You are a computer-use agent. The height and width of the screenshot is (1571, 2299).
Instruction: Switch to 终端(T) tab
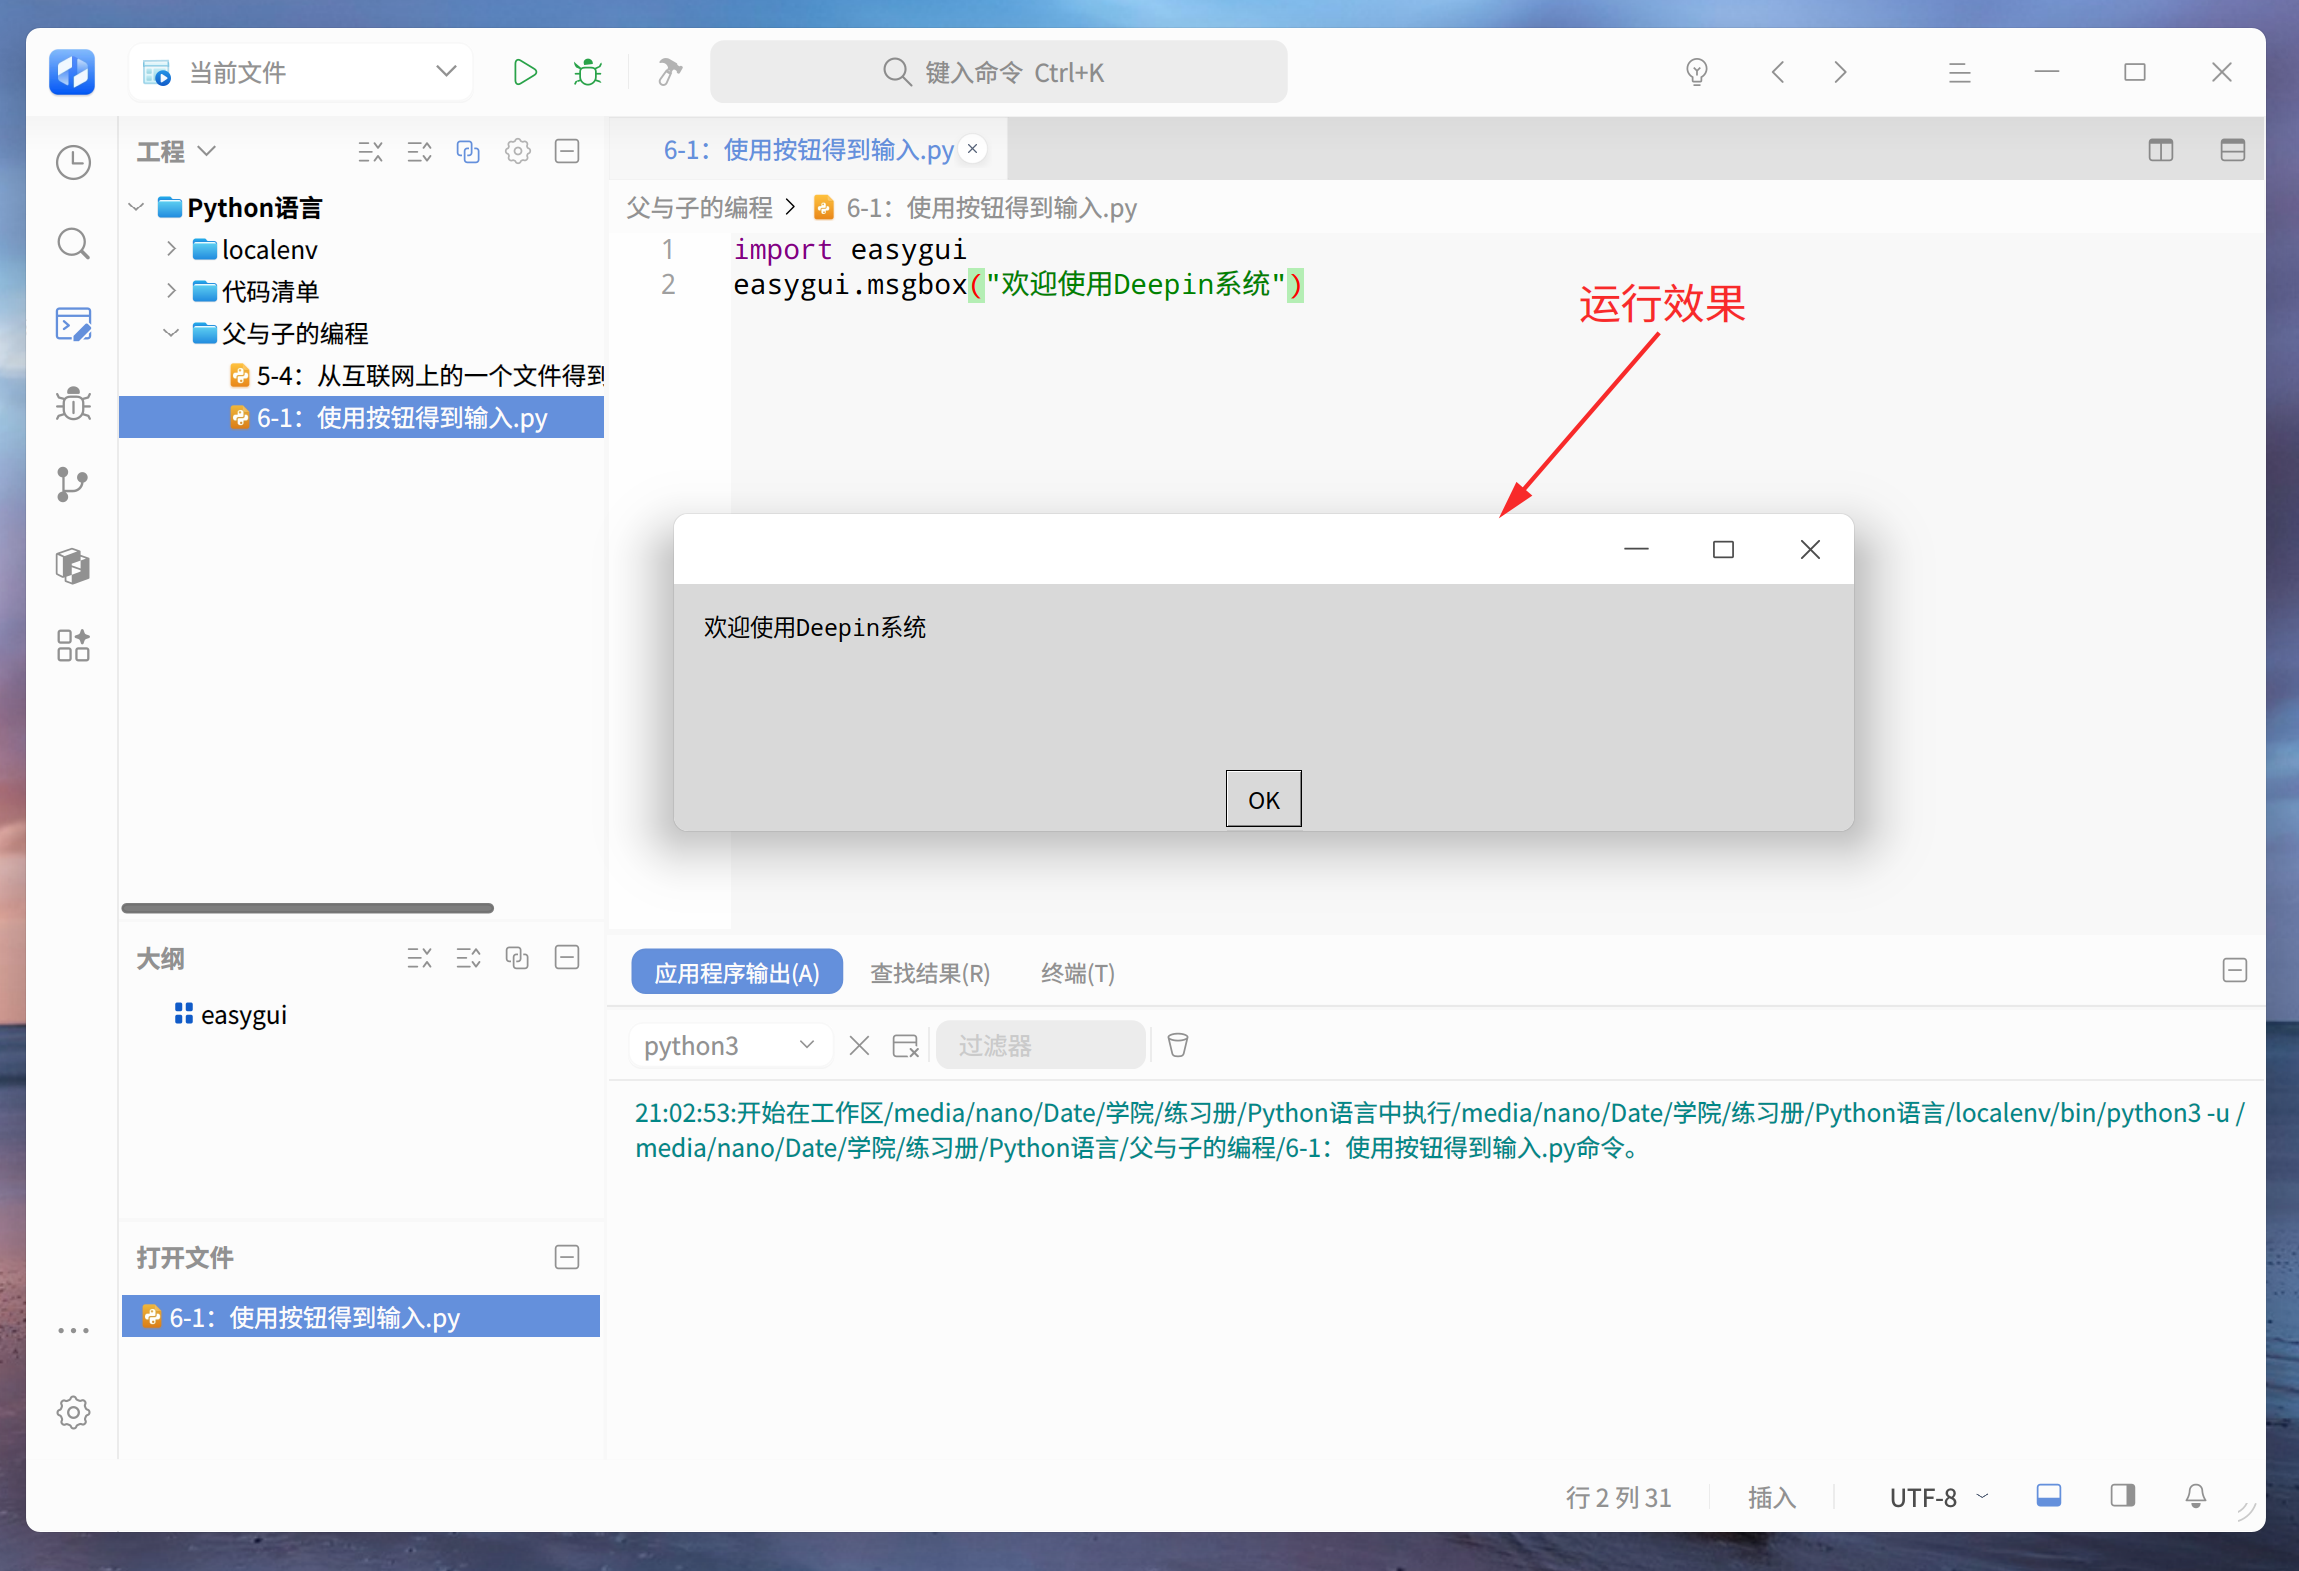[1077, 972]
